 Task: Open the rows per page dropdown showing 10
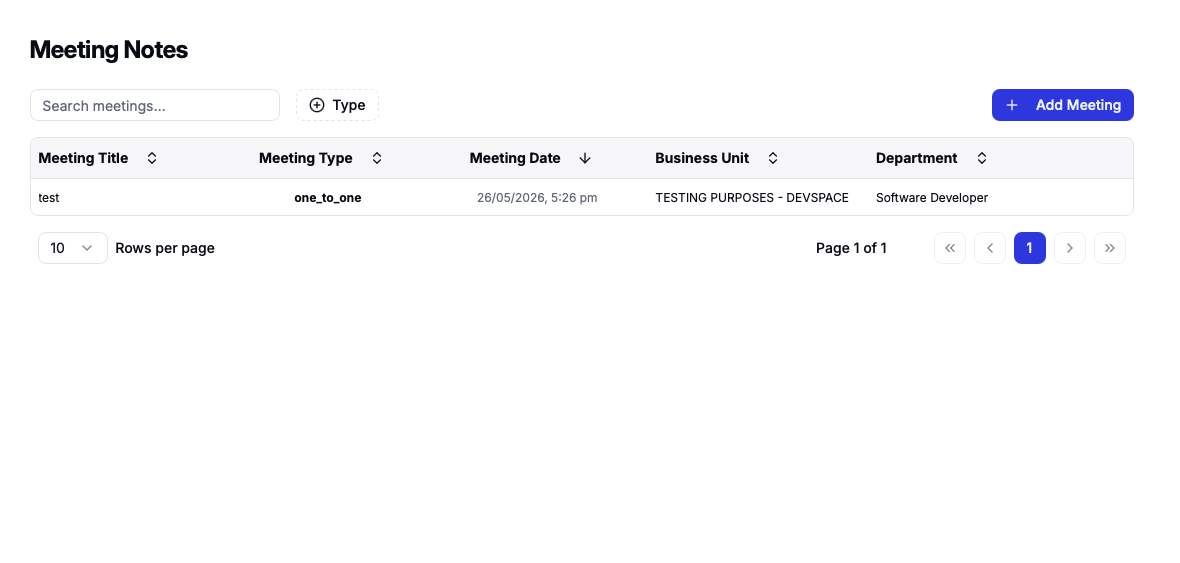click(x=73, y=248)
